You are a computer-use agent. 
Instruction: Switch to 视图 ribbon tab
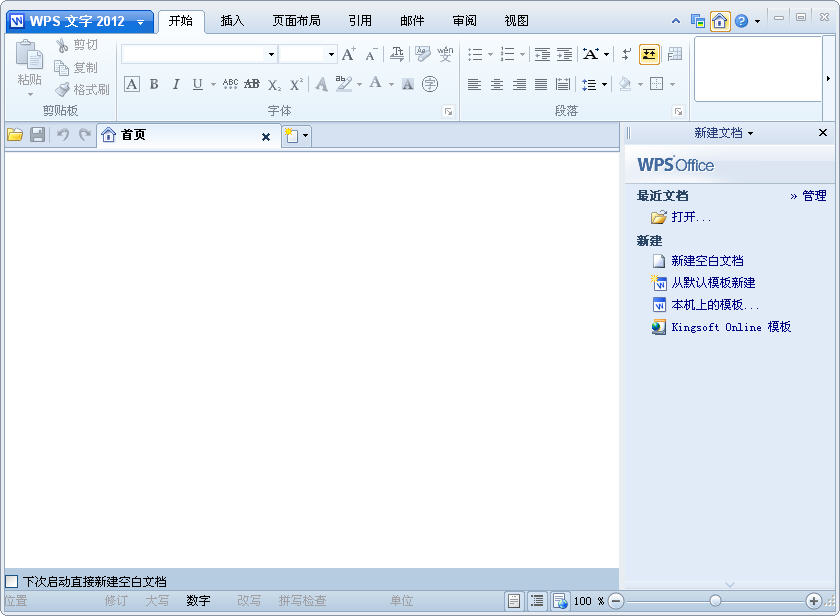tap(516, 21)
